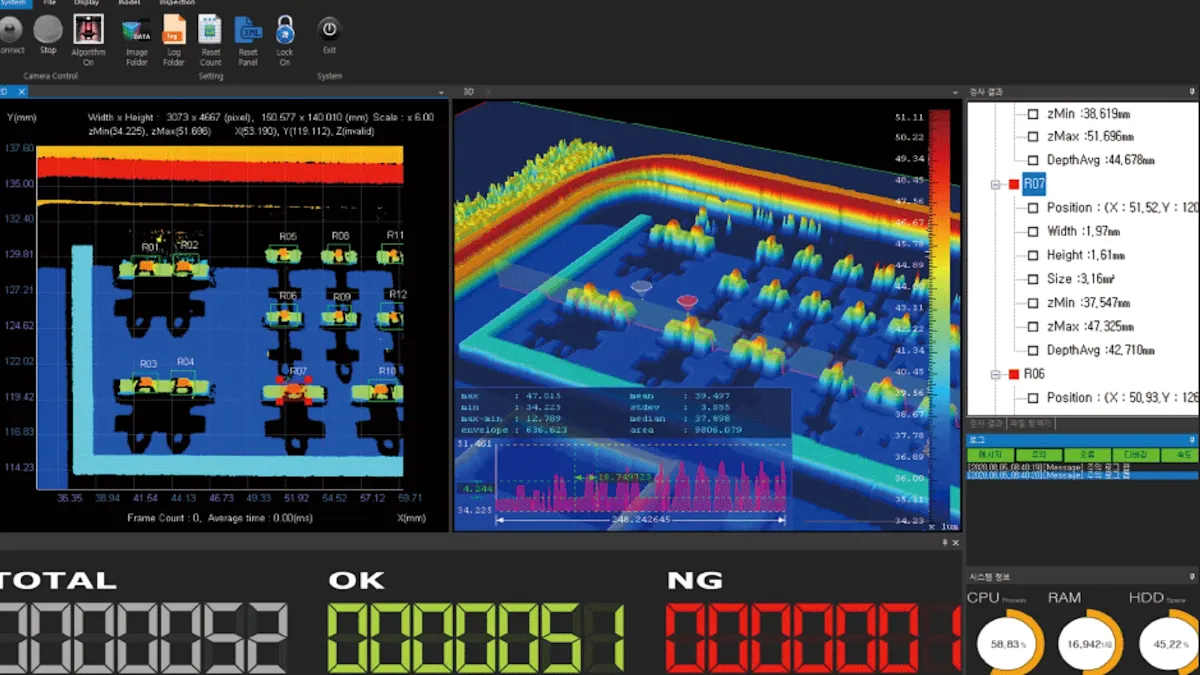Click the OK counter display
Viewport: 1200px width, 675px height.
[476, 637]
